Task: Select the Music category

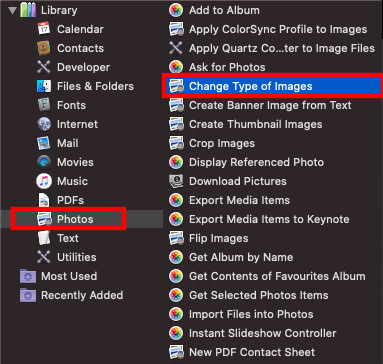Action: (x=72, y=181)
